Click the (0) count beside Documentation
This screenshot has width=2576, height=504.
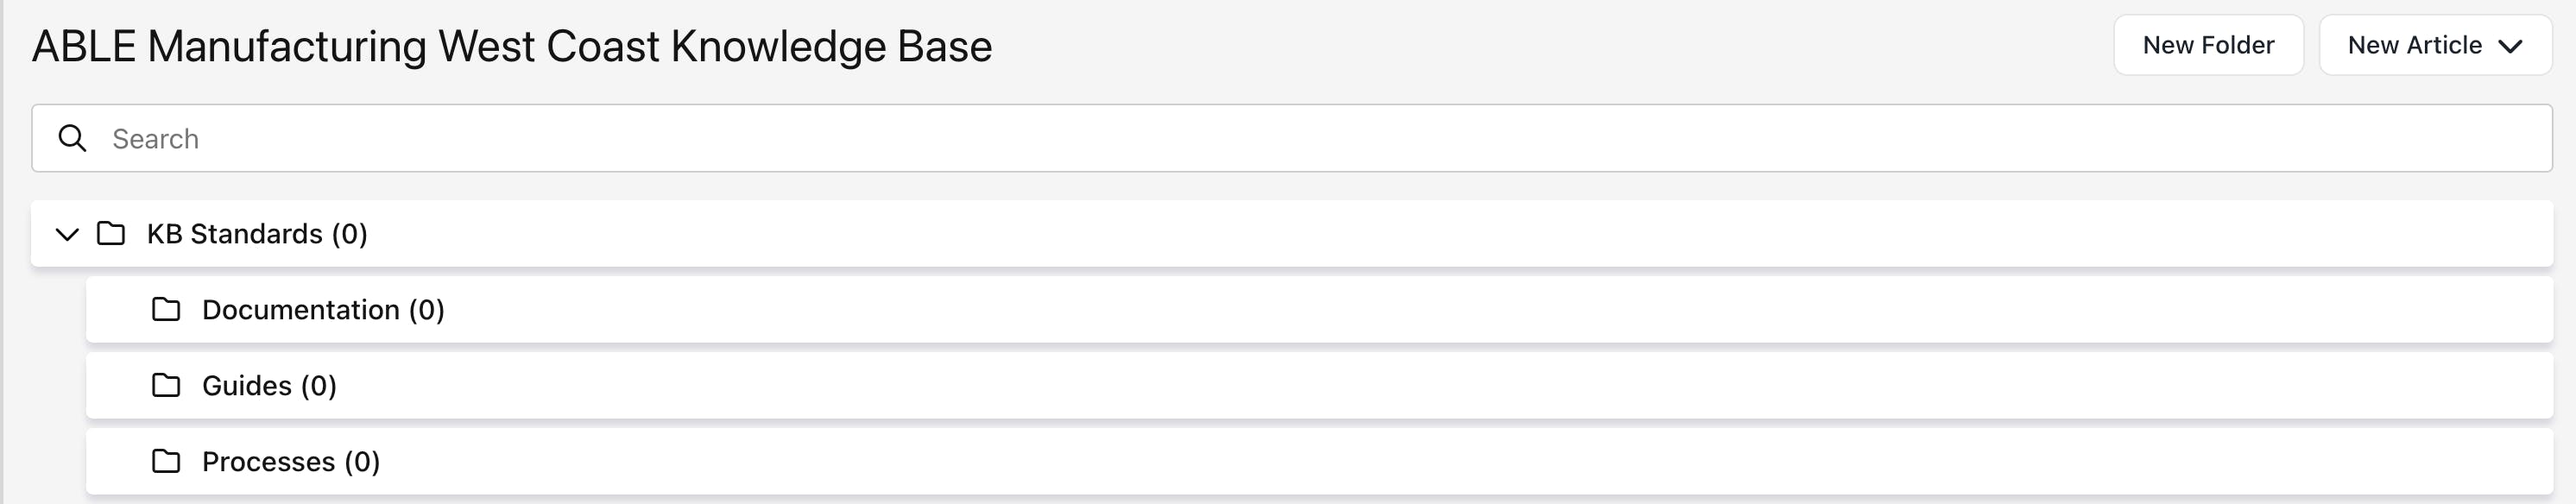(427, 310)
